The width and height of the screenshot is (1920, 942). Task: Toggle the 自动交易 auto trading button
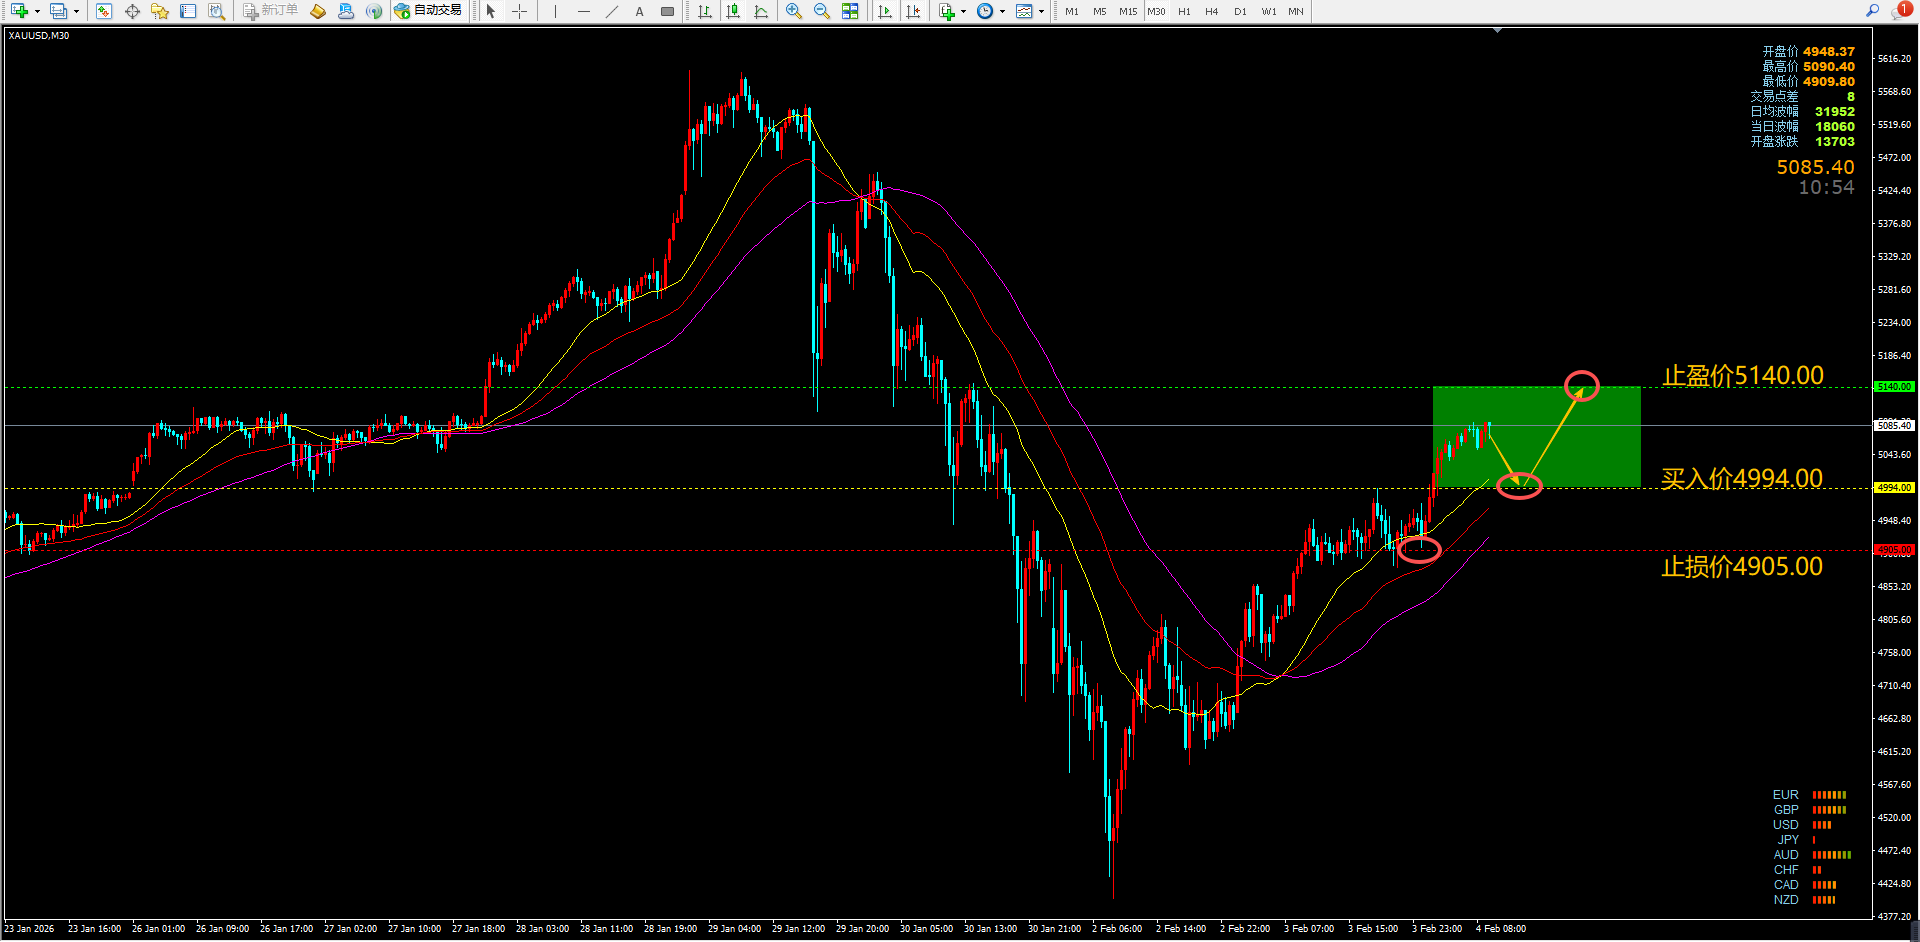click(428, 11)
